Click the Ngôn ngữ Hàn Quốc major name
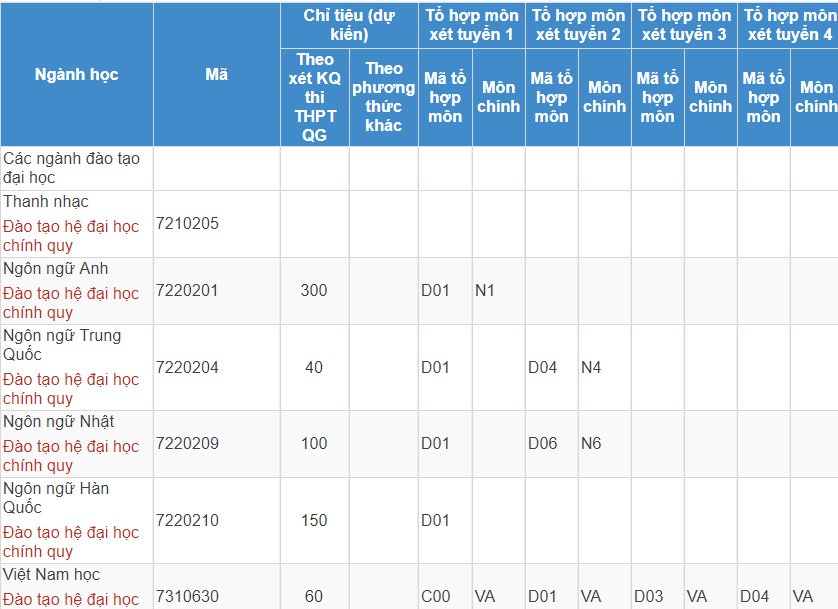Image resolution: width=838 pixels, height=609 pixels. click(x=56, y=498)
